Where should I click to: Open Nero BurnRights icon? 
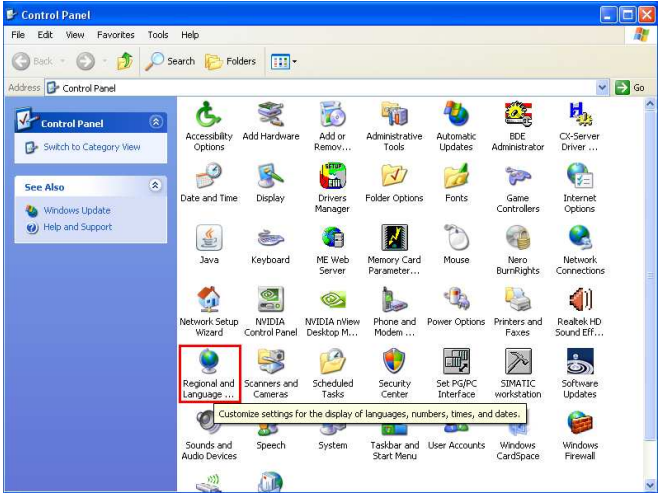518,250
